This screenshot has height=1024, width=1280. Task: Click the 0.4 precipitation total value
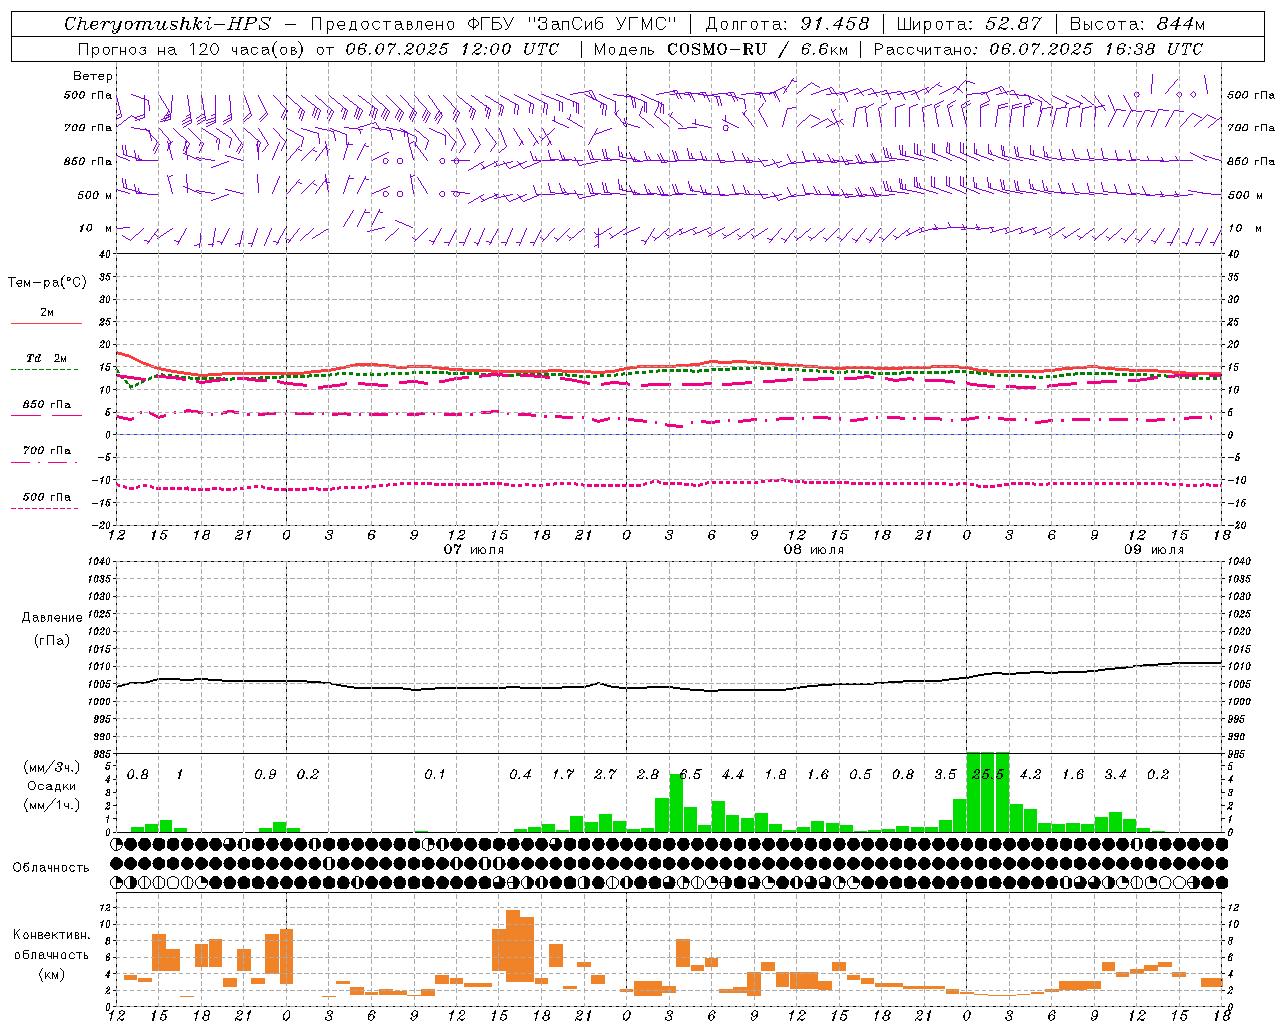pos(521,775)
